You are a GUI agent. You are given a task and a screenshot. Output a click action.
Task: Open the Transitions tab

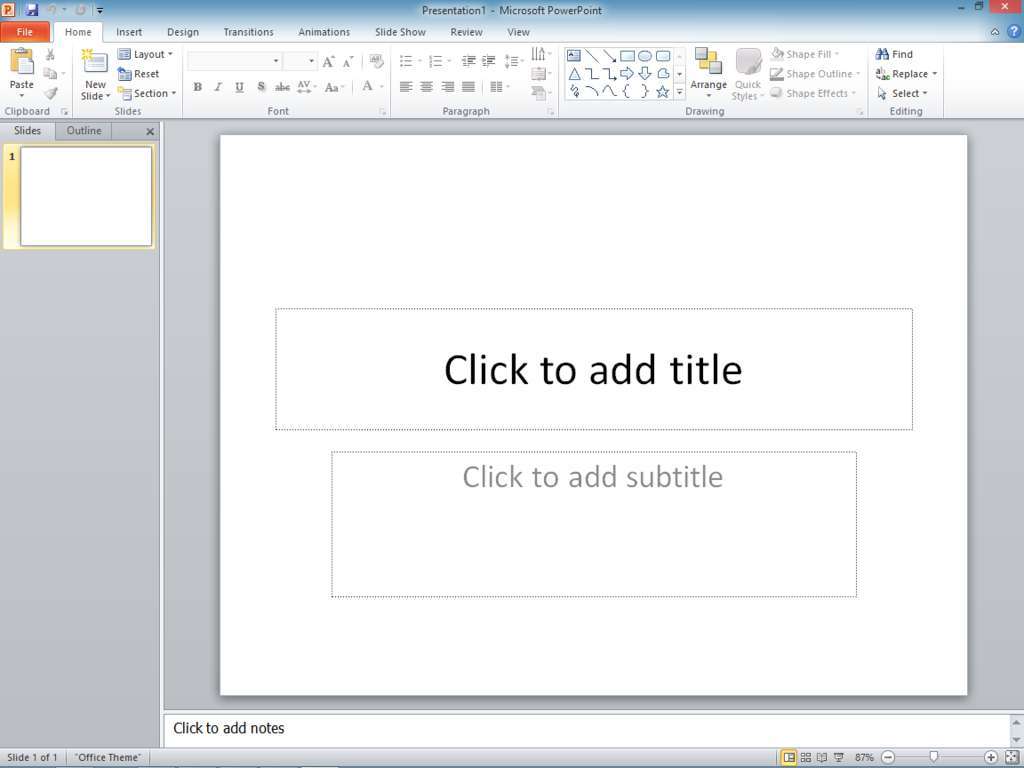(x=248, y=32)
